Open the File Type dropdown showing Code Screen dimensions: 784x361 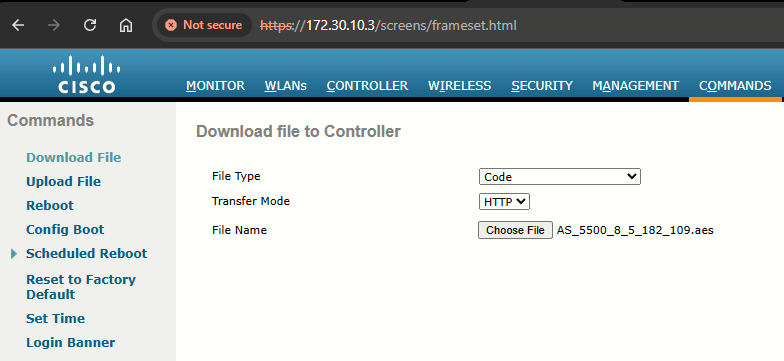point(560,177)
